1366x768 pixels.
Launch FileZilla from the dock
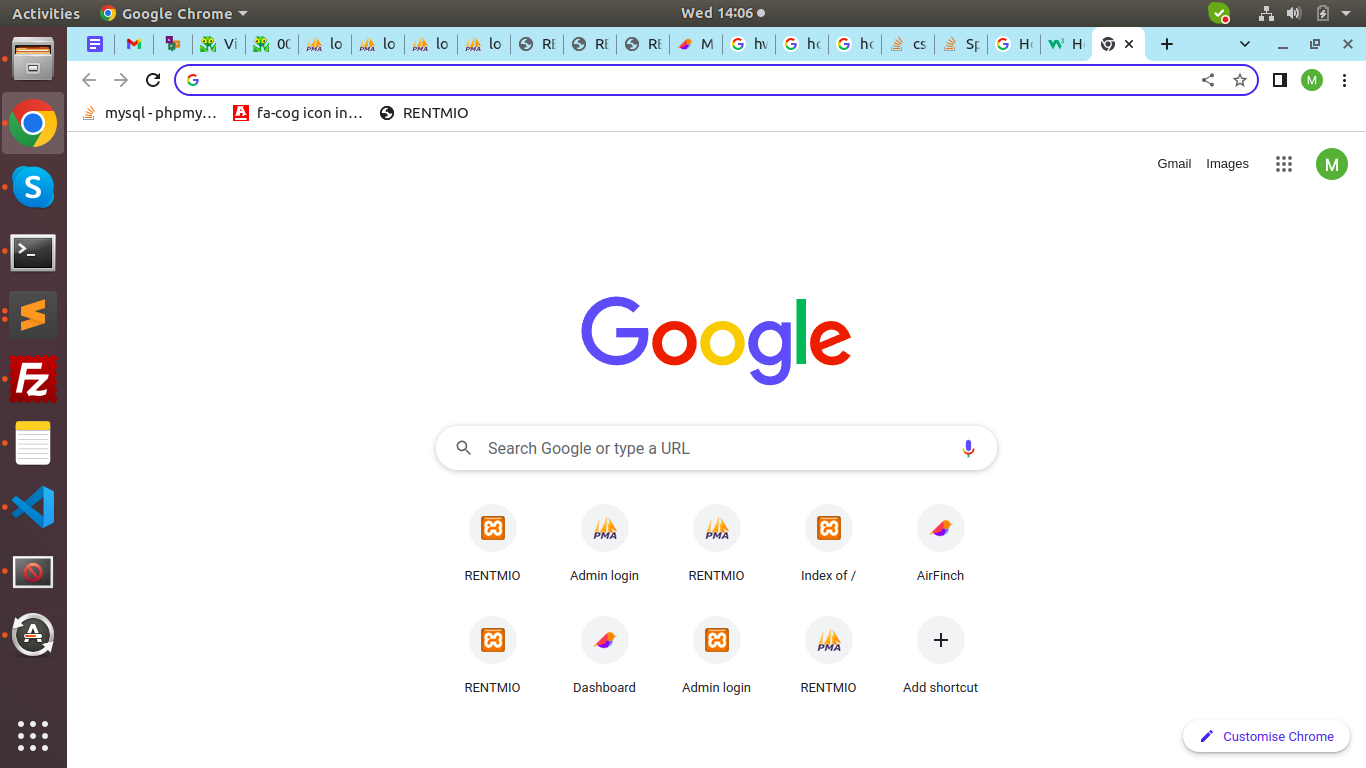tap(33, 380)
